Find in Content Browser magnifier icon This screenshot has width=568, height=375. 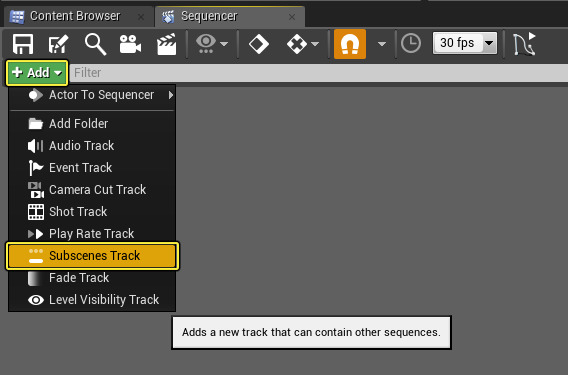pyautogui.click(x=95, y=44)
